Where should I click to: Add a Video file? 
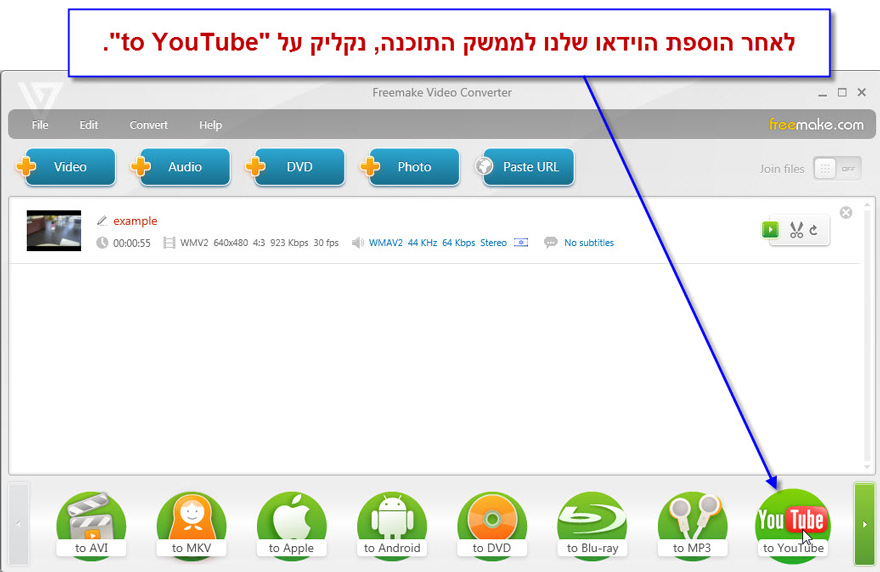click(66, 167)
